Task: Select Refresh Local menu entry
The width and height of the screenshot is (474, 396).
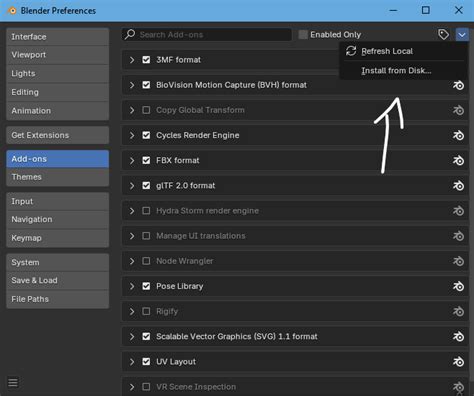Action: [403, 51]
